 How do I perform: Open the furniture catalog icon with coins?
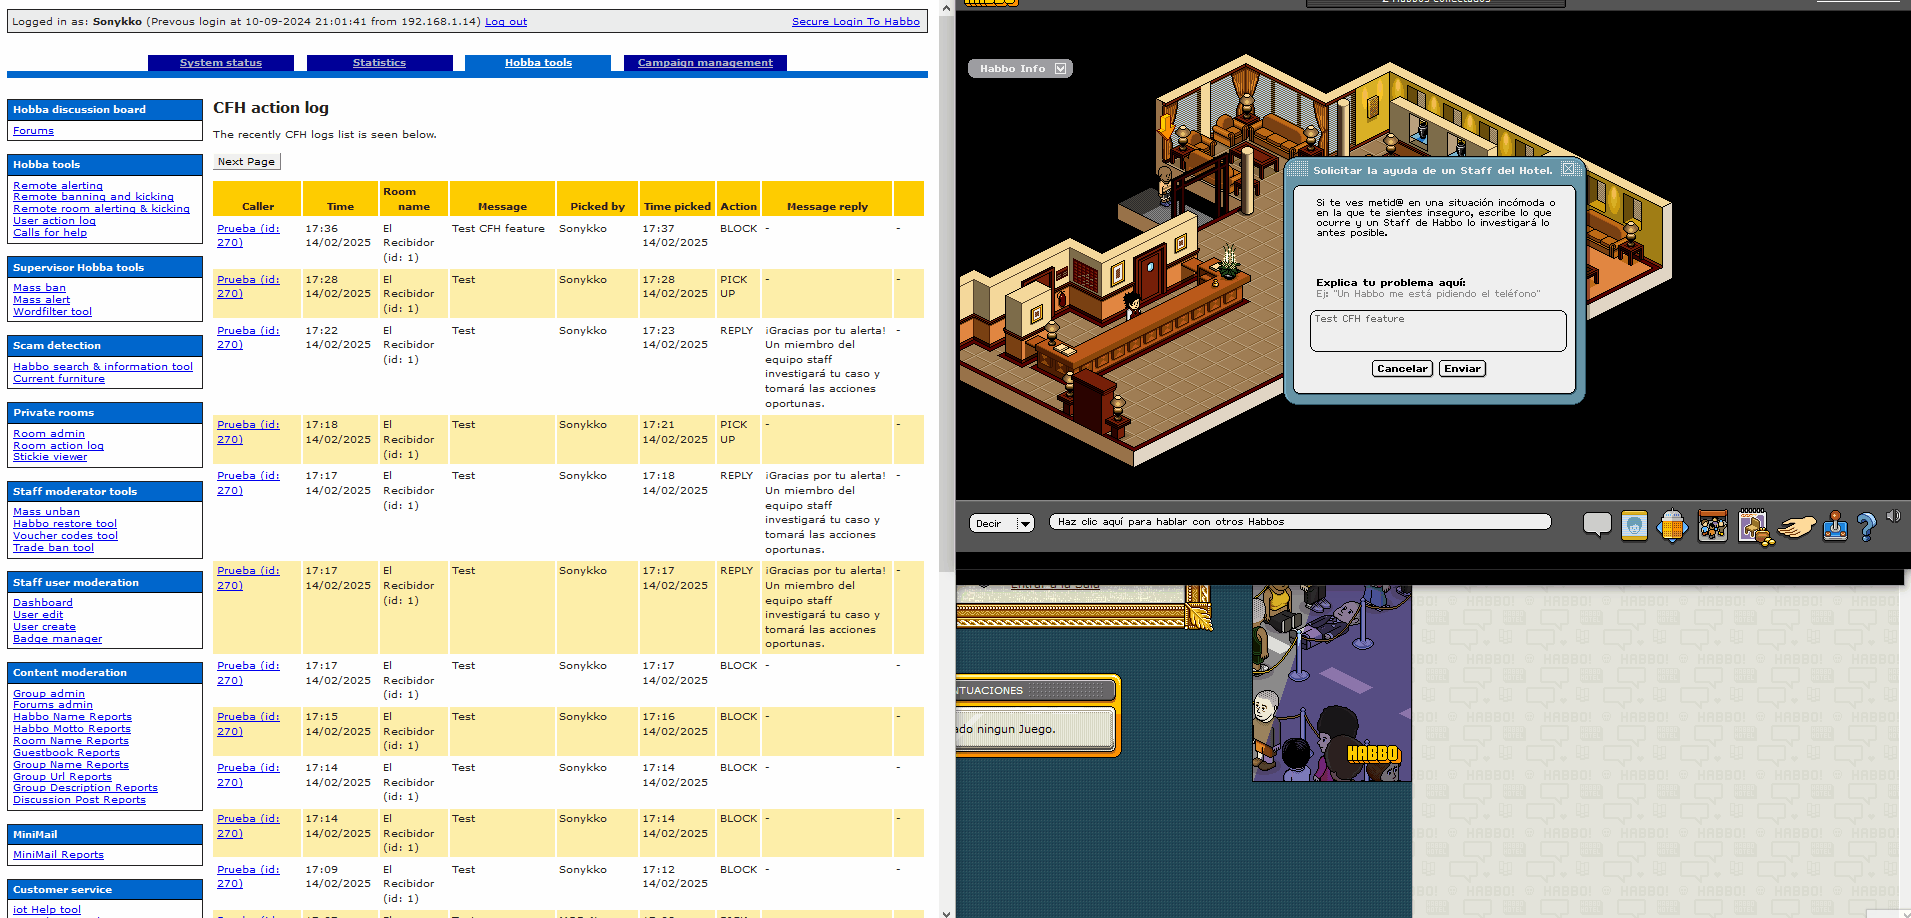coord(1756,526)
